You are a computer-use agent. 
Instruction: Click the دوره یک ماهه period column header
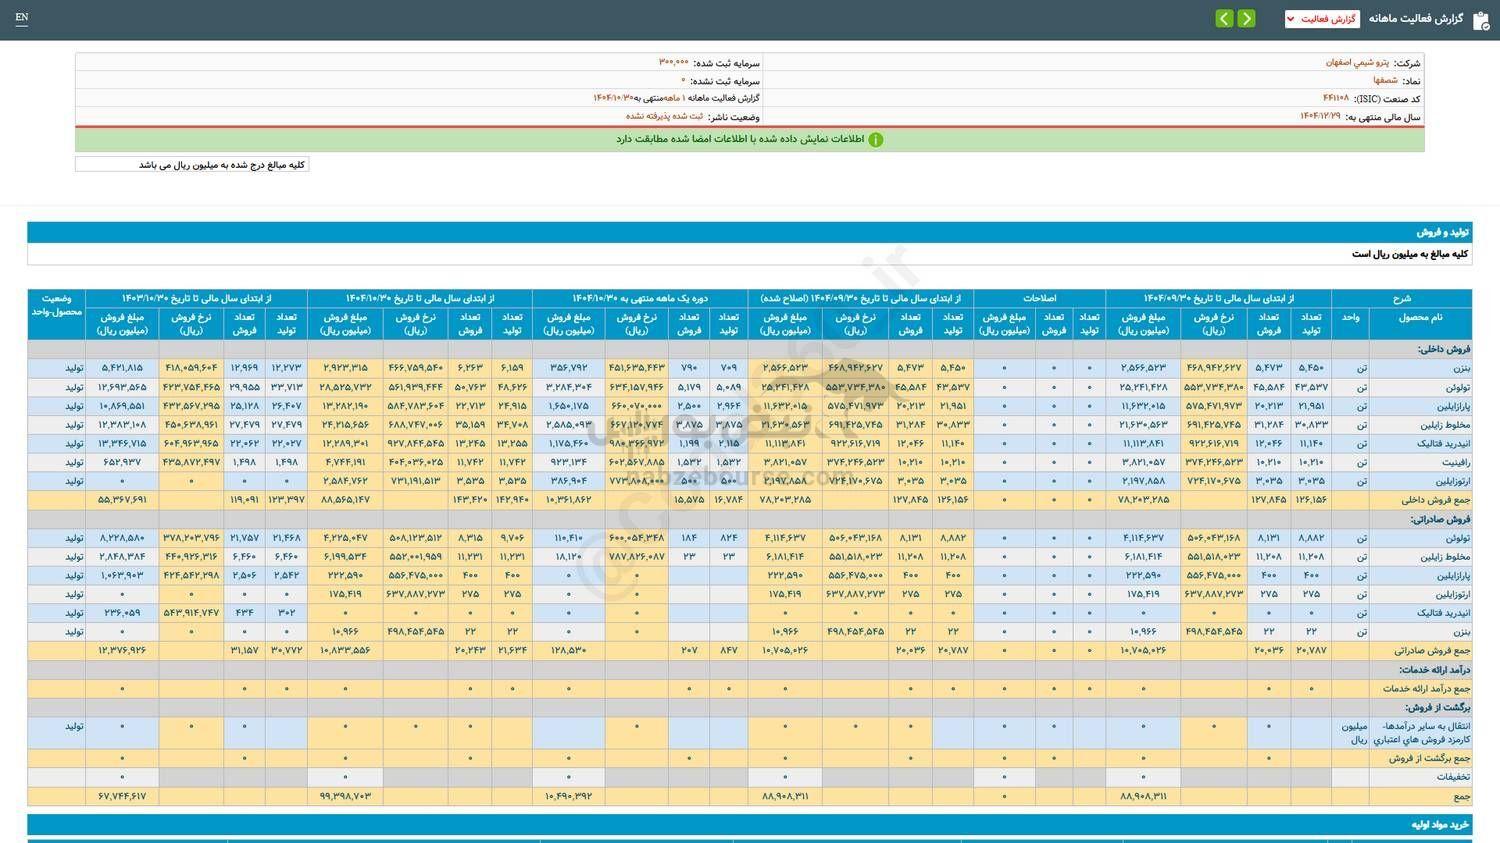click(x=640, y=298)
